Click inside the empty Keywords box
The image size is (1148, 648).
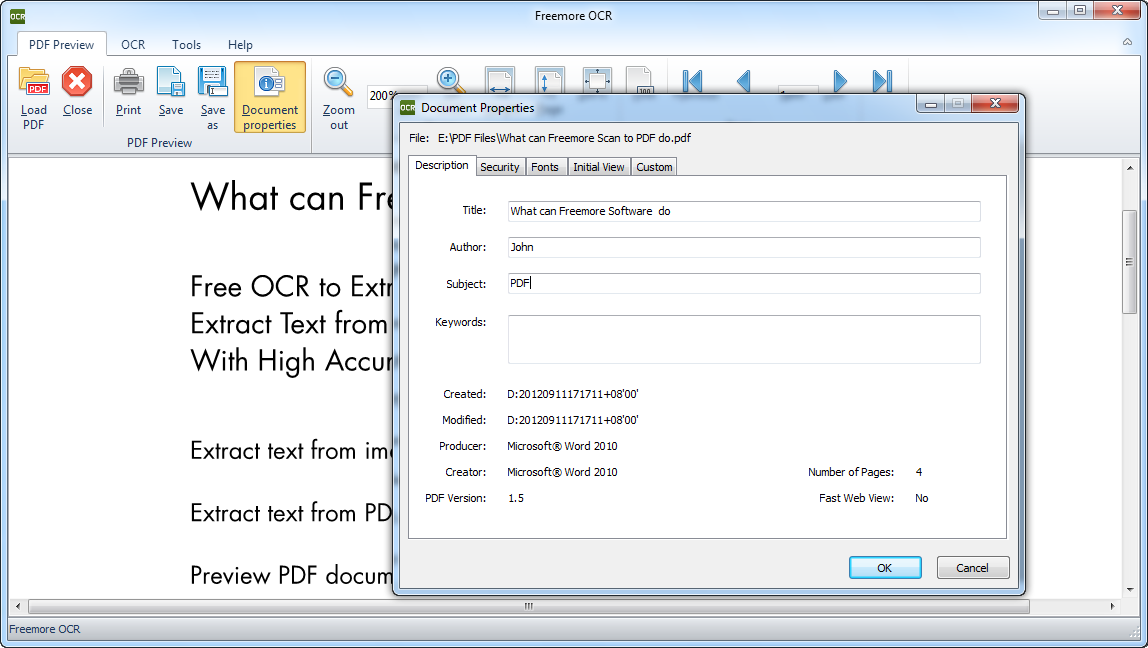click(x=744, y=339)
